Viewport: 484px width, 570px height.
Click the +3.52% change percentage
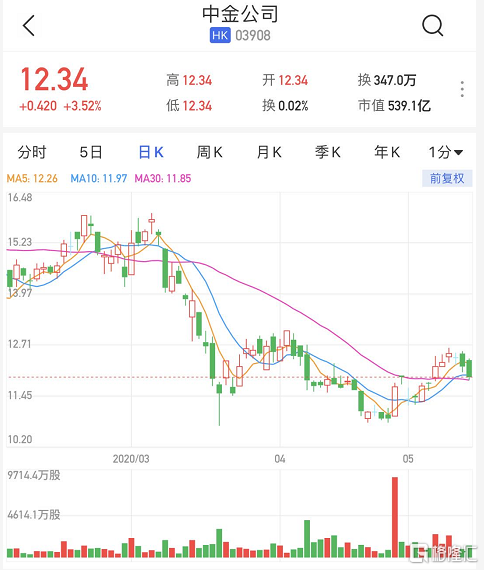pos(82,106)
